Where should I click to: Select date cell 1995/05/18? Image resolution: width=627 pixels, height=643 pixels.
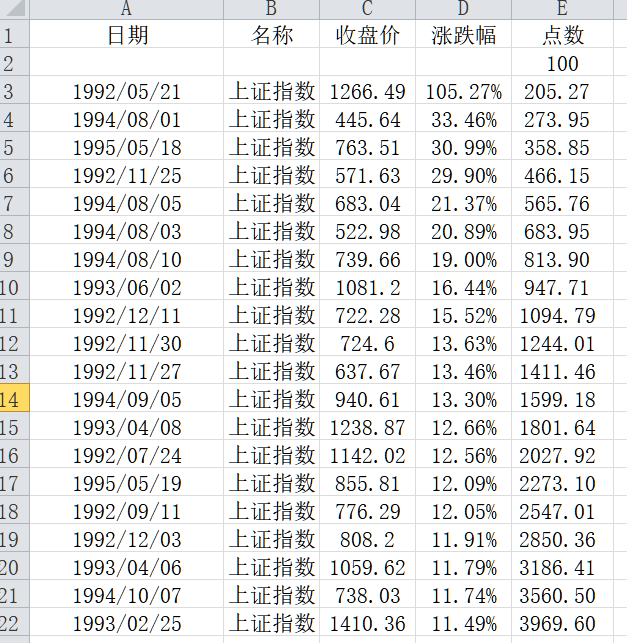[126, 146]
